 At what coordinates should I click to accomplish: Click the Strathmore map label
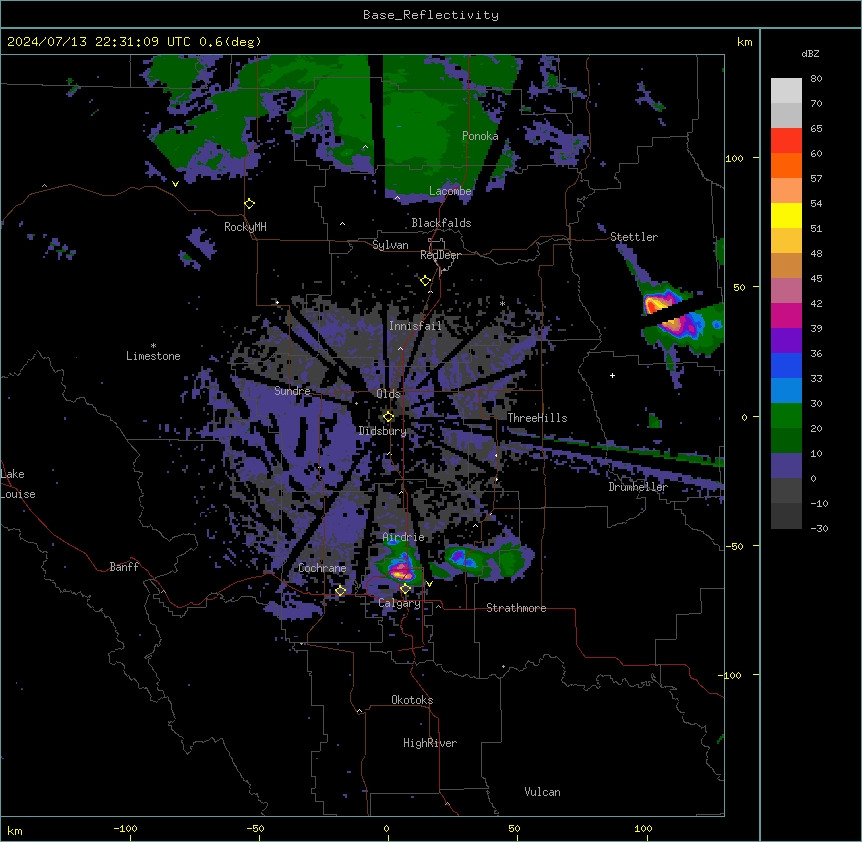(516, 608)
